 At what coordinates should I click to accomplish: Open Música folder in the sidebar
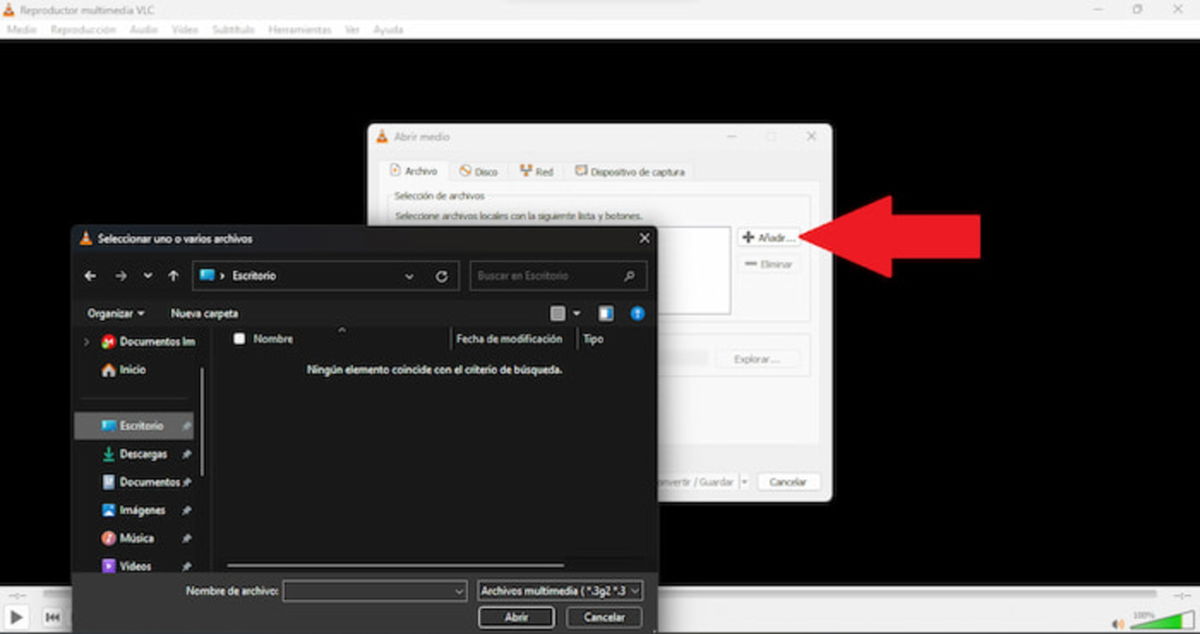coord(128,538)
